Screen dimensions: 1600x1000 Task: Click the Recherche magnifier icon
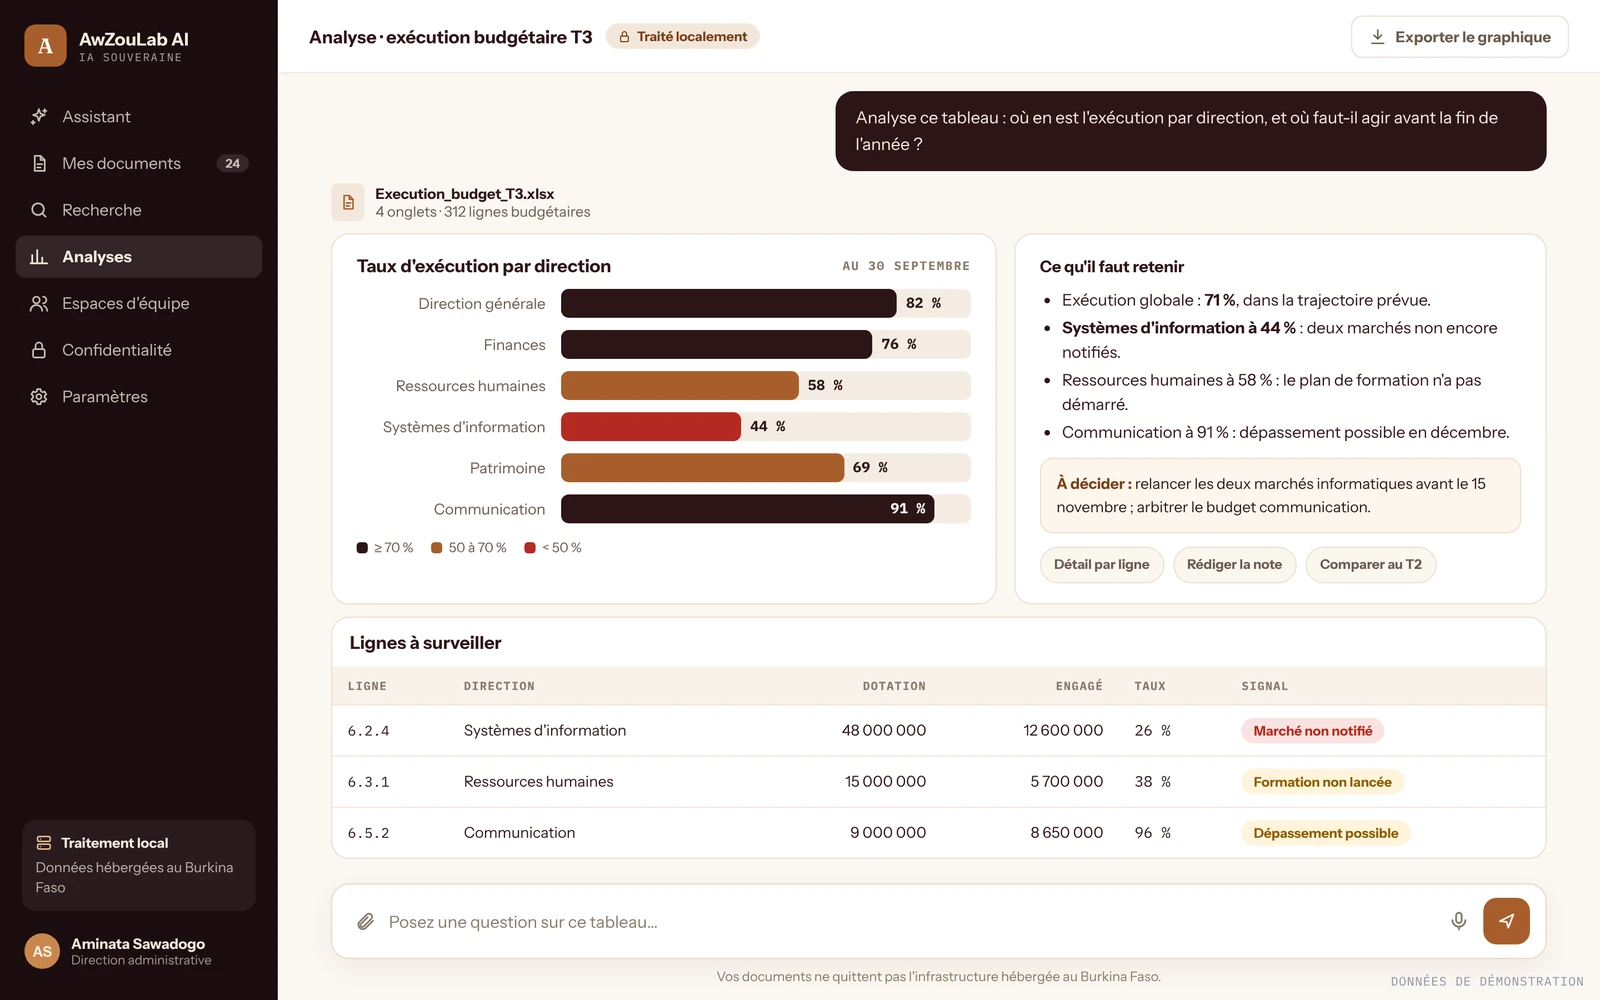coord(39,210)
